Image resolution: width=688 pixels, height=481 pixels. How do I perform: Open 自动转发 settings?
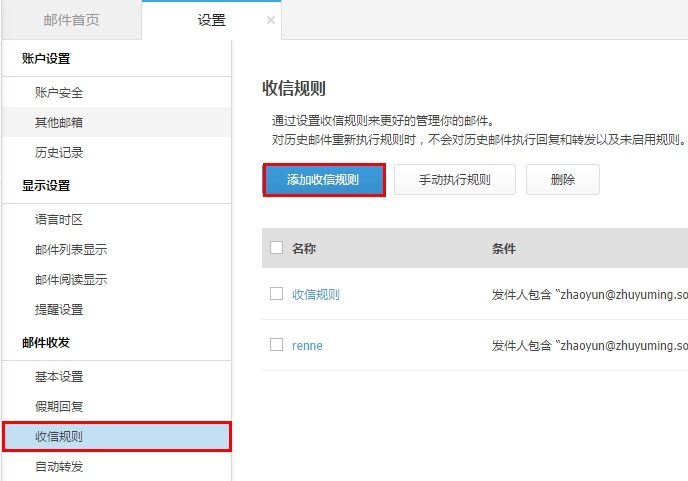[x=59, y=466]
